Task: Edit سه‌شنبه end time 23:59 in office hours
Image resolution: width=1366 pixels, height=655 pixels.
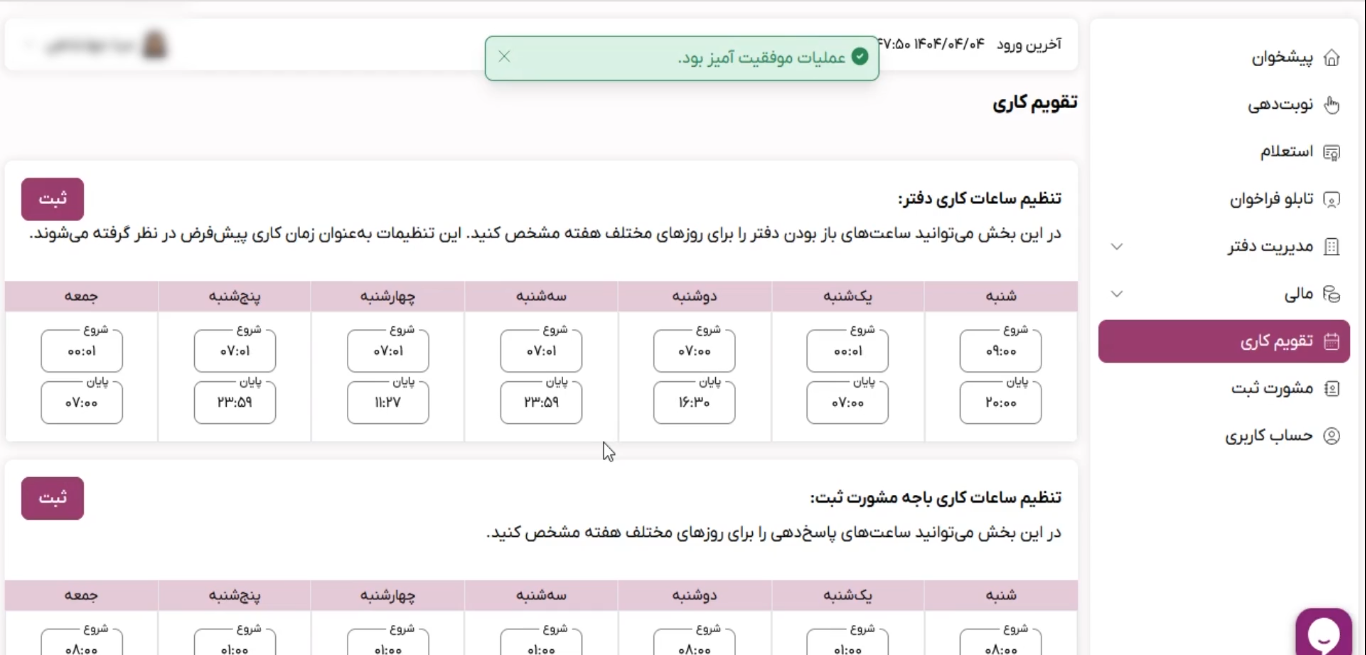Action: click(x=541, y=402)
